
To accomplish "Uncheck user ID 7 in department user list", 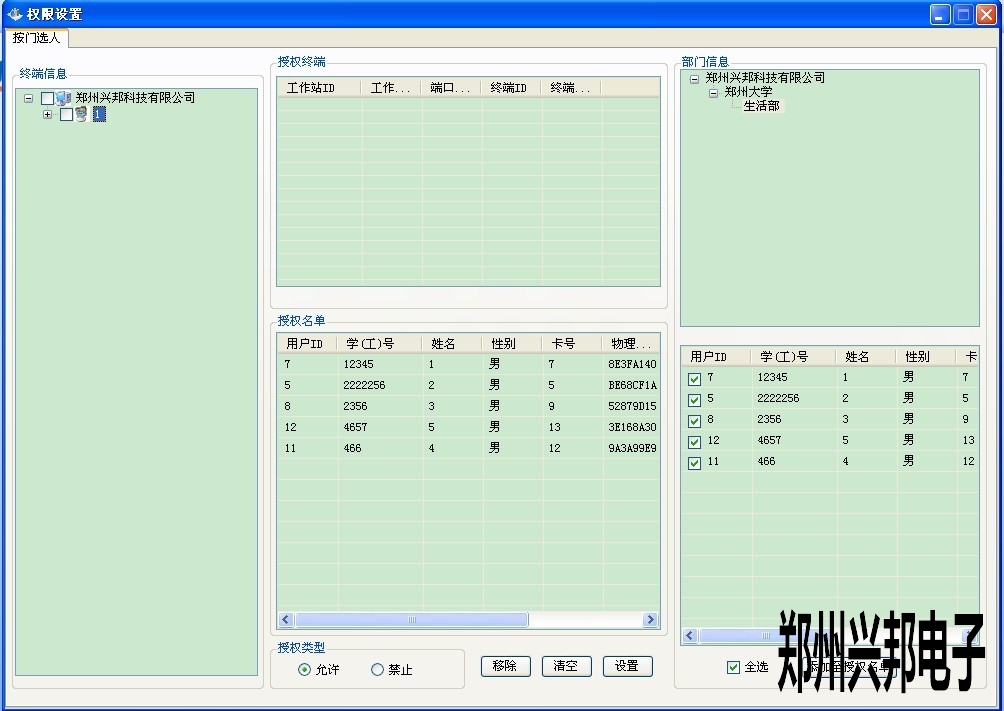I will pos(694,379).
